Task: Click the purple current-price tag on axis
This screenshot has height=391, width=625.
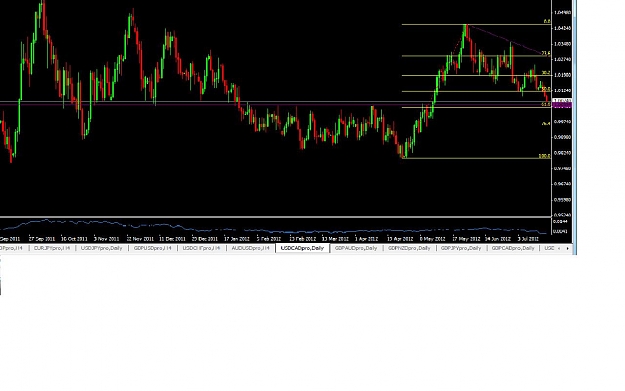Action: (563, 105)
